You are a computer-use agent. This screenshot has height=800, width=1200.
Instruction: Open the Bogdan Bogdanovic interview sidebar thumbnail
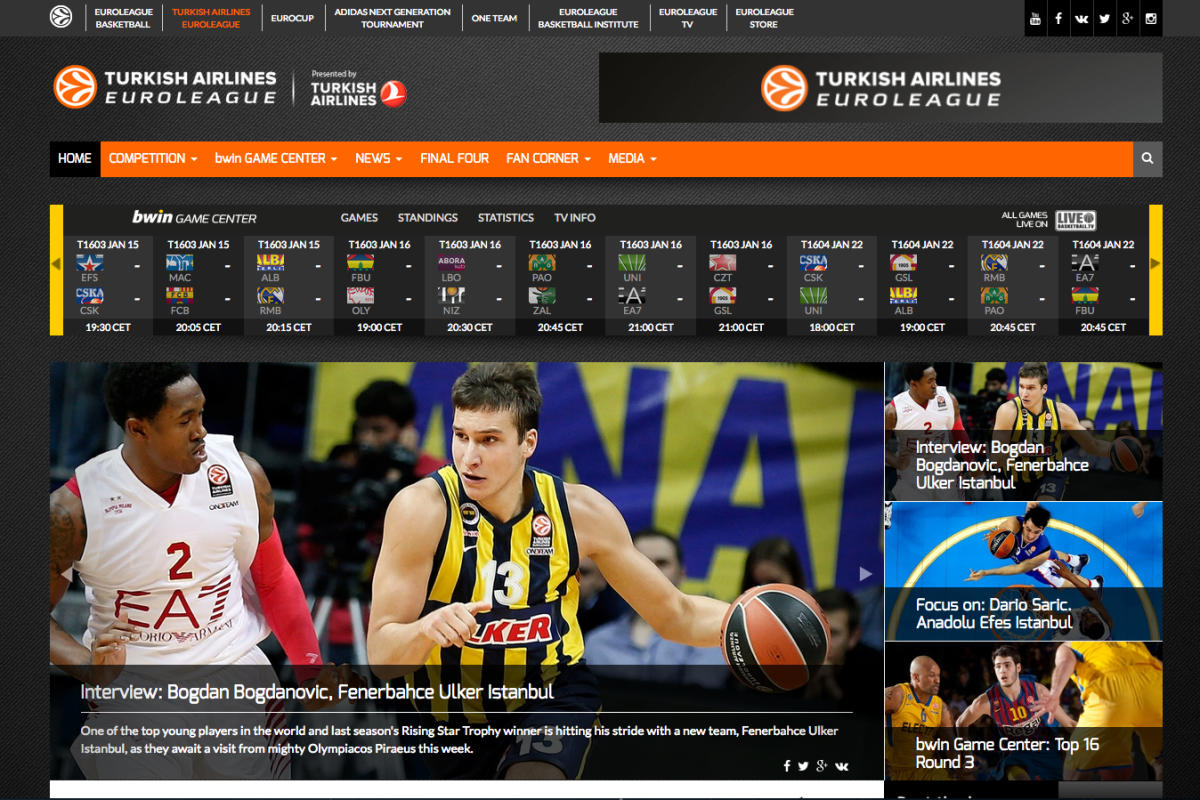coord(1023,431)
